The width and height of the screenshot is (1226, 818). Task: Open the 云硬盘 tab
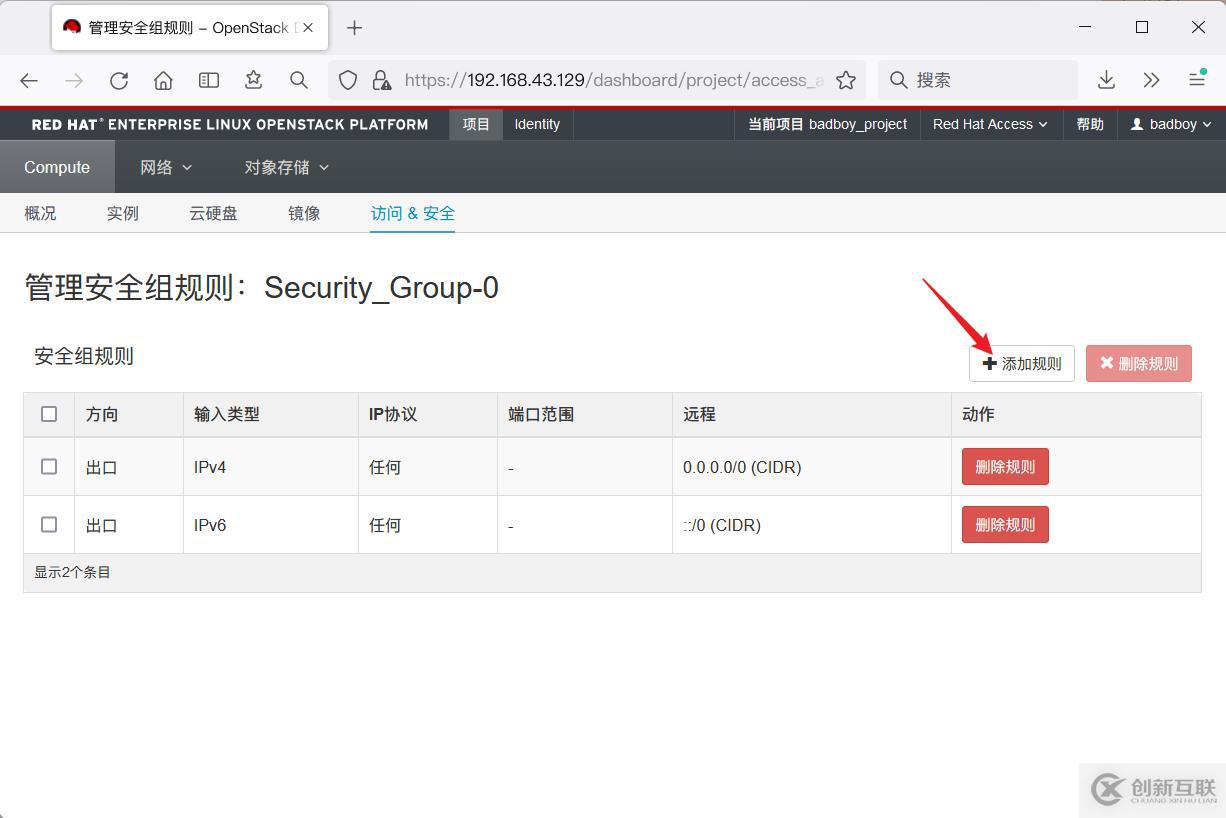click(x=213, y=213)
